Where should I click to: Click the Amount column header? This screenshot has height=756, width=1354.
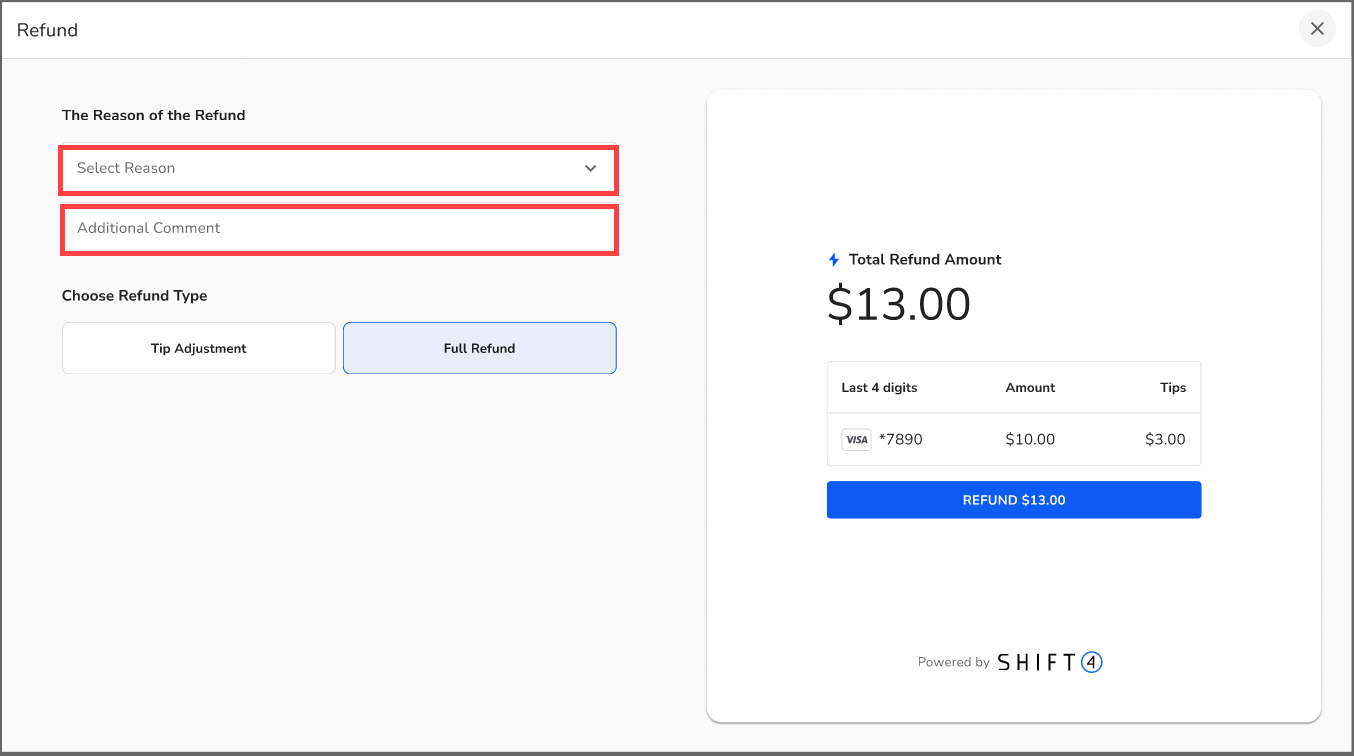1030,388
